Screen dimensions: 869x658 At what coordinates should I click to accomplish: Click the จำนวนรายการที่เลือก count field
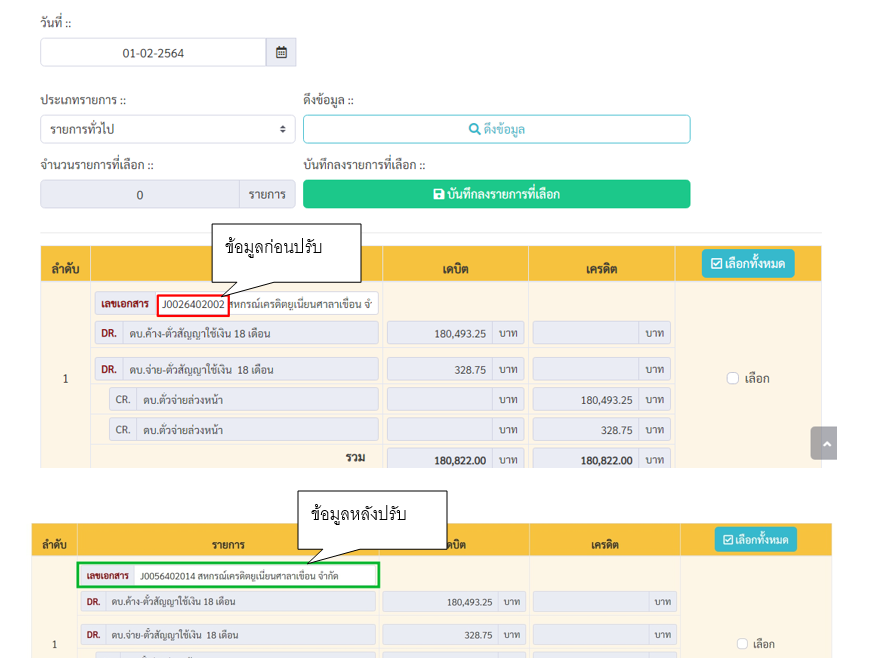139,195
